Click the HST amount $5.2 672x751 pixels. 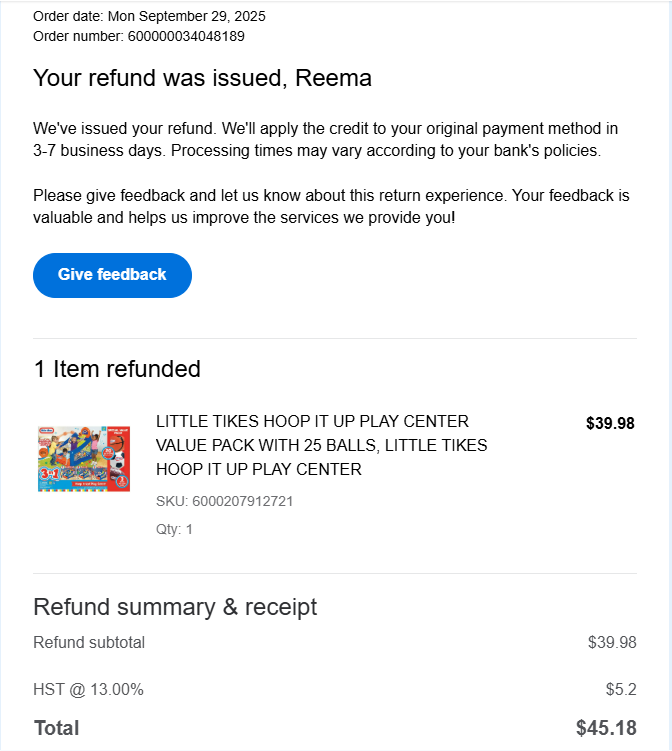[x=621, y=689]
